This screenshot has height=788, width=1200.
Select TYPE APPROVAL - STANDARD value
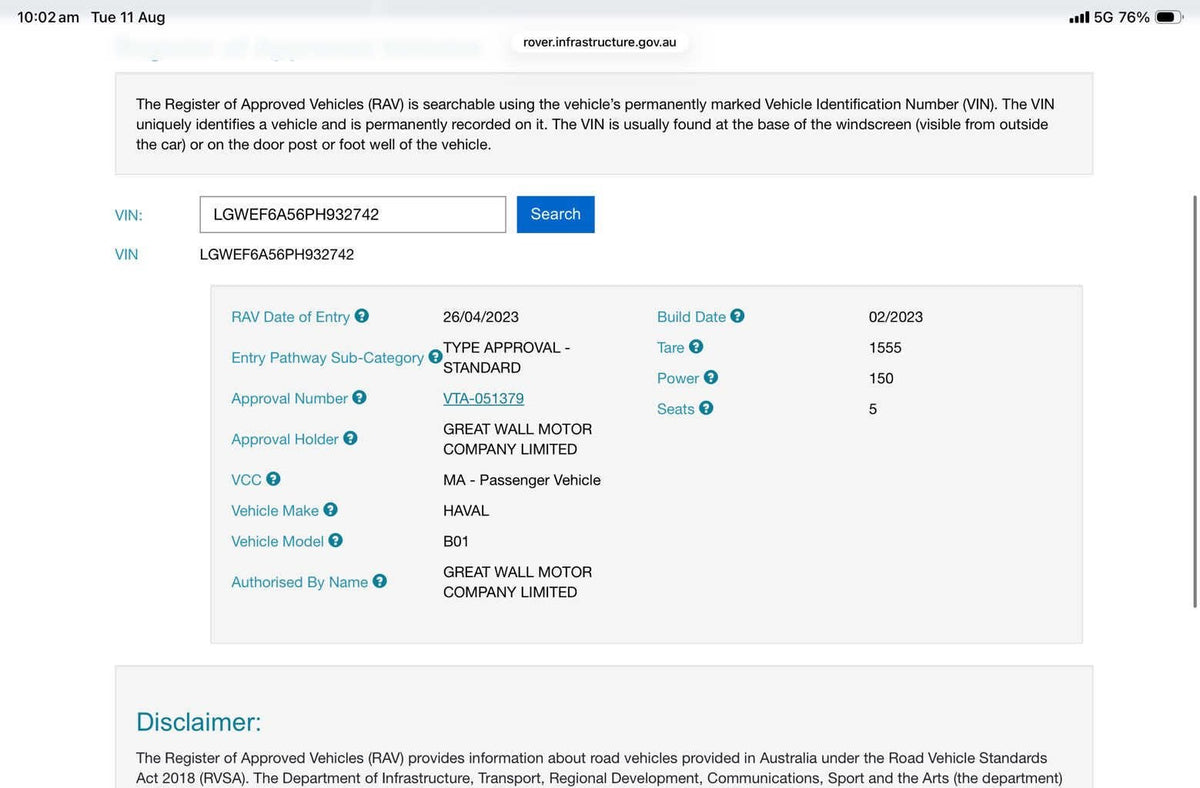click(507, 357)
